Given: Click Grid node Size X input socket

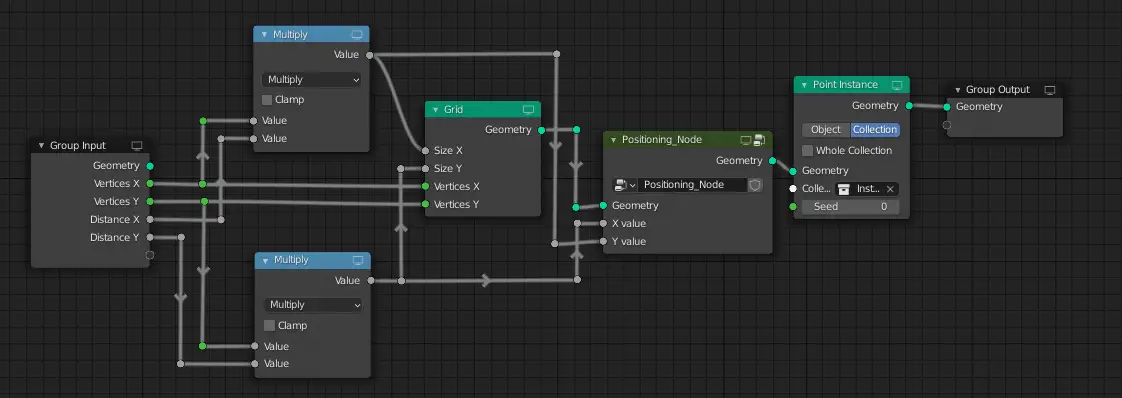Looking at the screenshot, I should (x=426, y=150).
